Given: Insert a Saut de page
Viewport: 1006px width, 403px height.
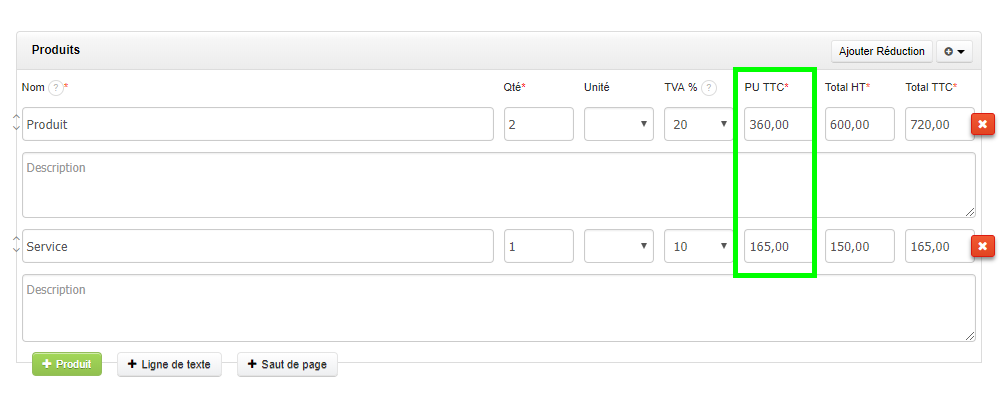Looking at the screenshot, I should coord(287,365).
